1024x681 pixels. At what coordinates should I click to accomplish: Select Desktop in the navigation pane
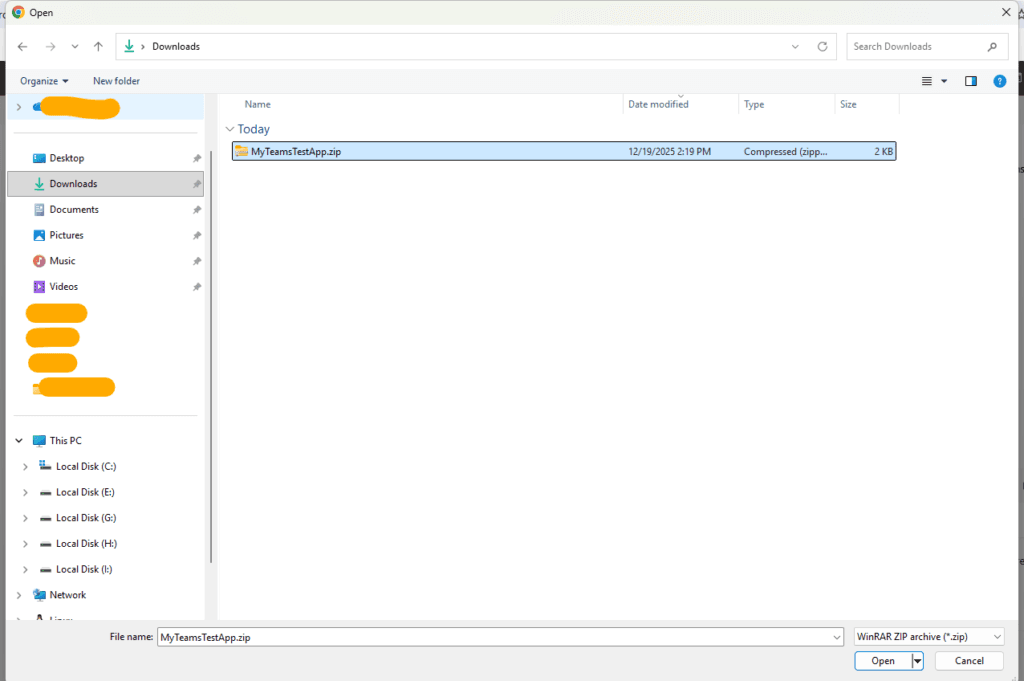[67, 158]
